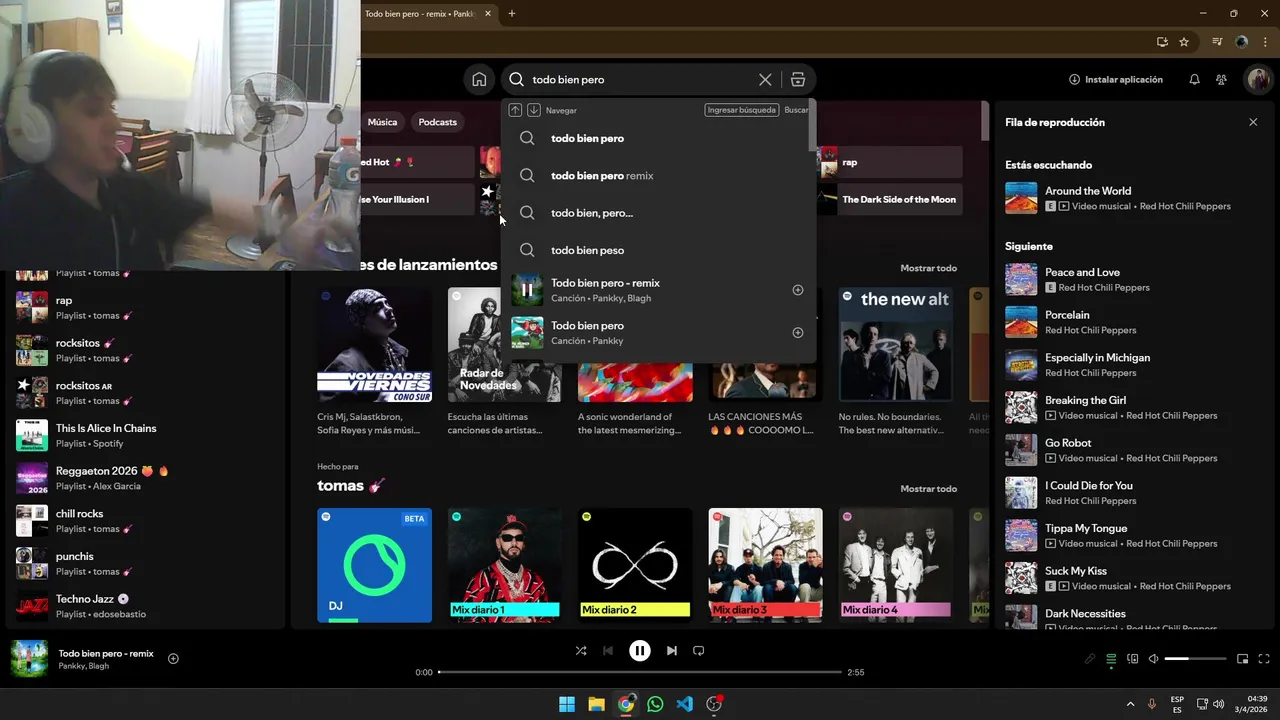Viewport: 1280px width, 720px height.
Task: Go to Spotify Home via house icon
Action: [x=479, y=80]
